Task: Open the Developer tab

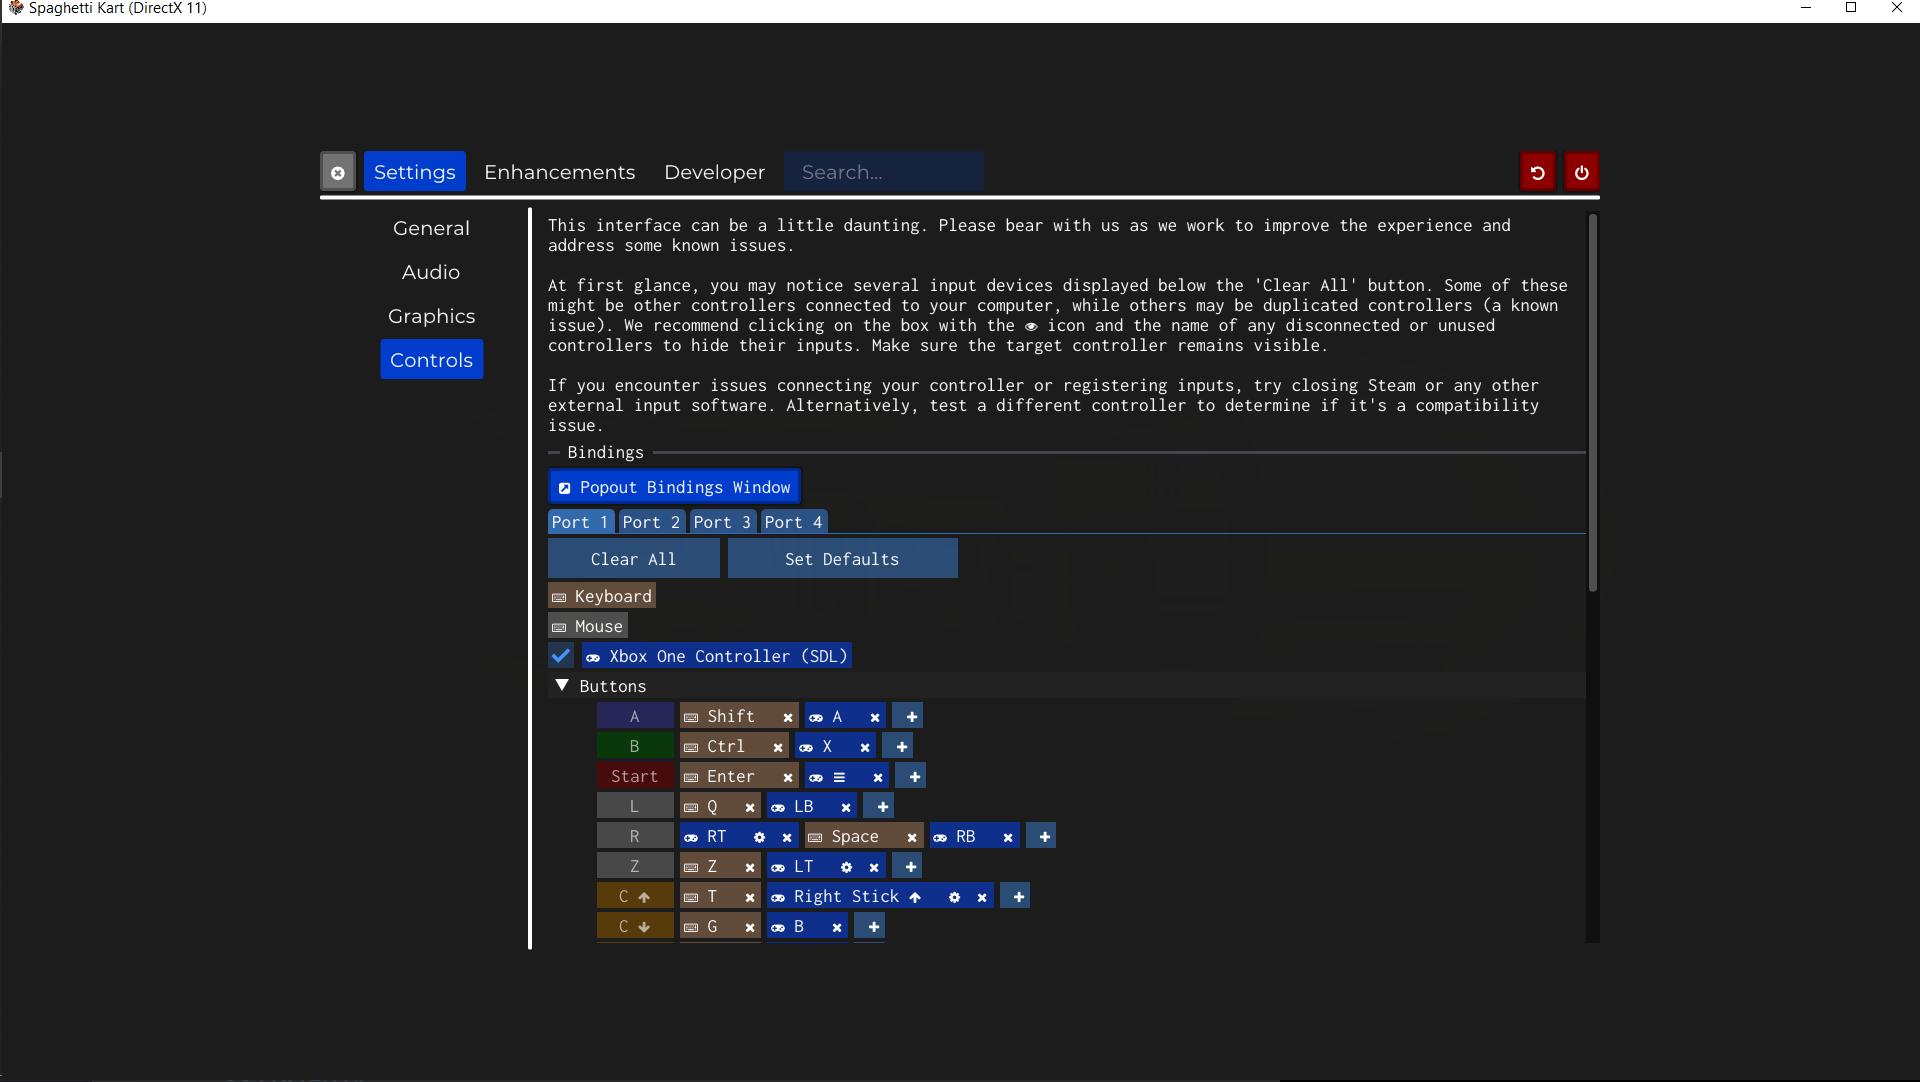Action: pos(714,172)
